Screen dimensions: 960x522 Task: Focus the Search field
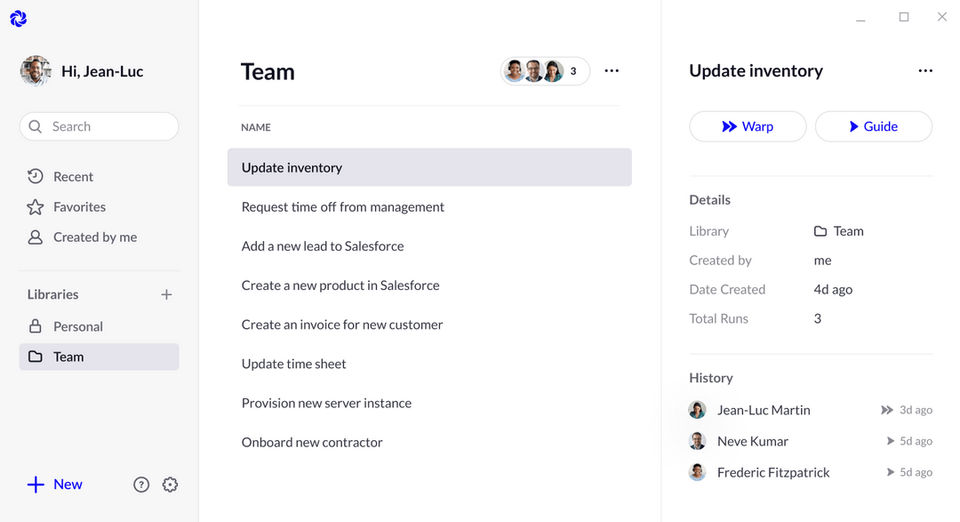100,127
